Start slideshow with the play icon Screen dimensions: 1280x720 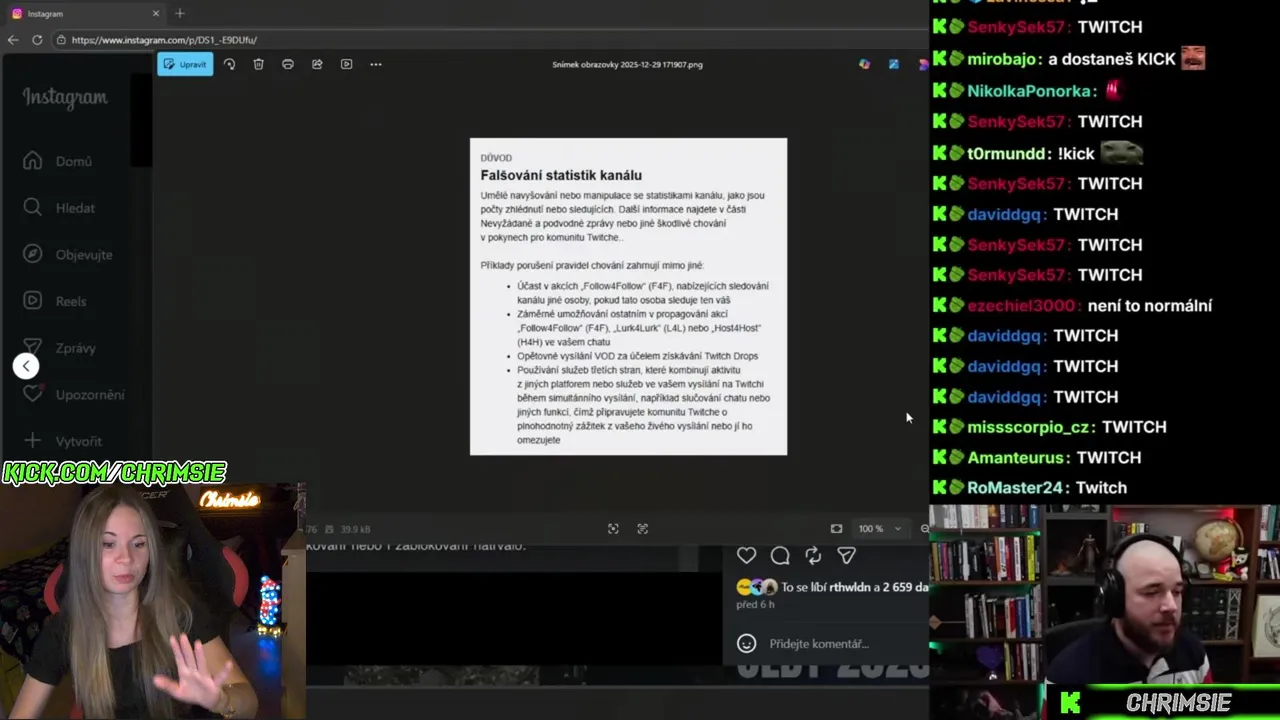click(x=346, y=64)
